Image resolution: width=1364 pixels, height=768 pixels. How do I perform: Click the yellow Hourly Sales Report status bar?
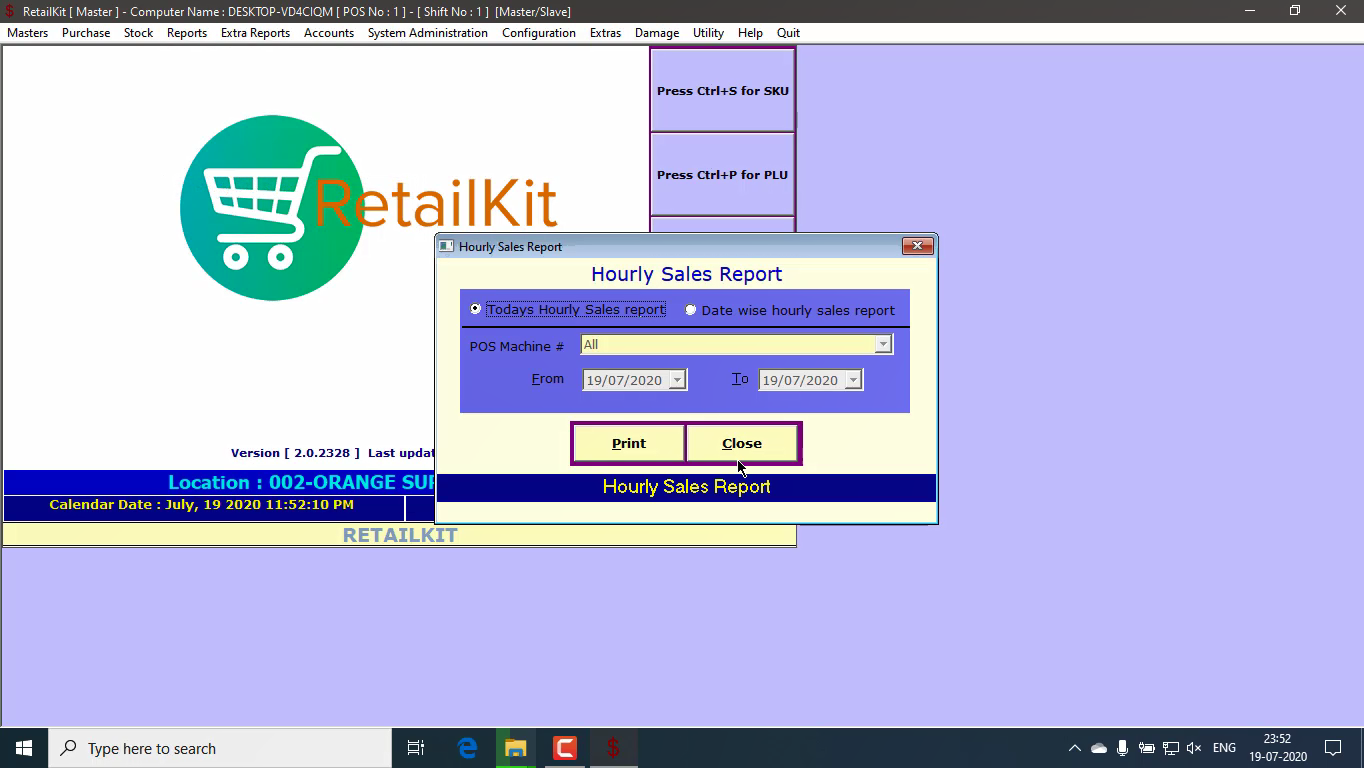click(x=686, y=487)
